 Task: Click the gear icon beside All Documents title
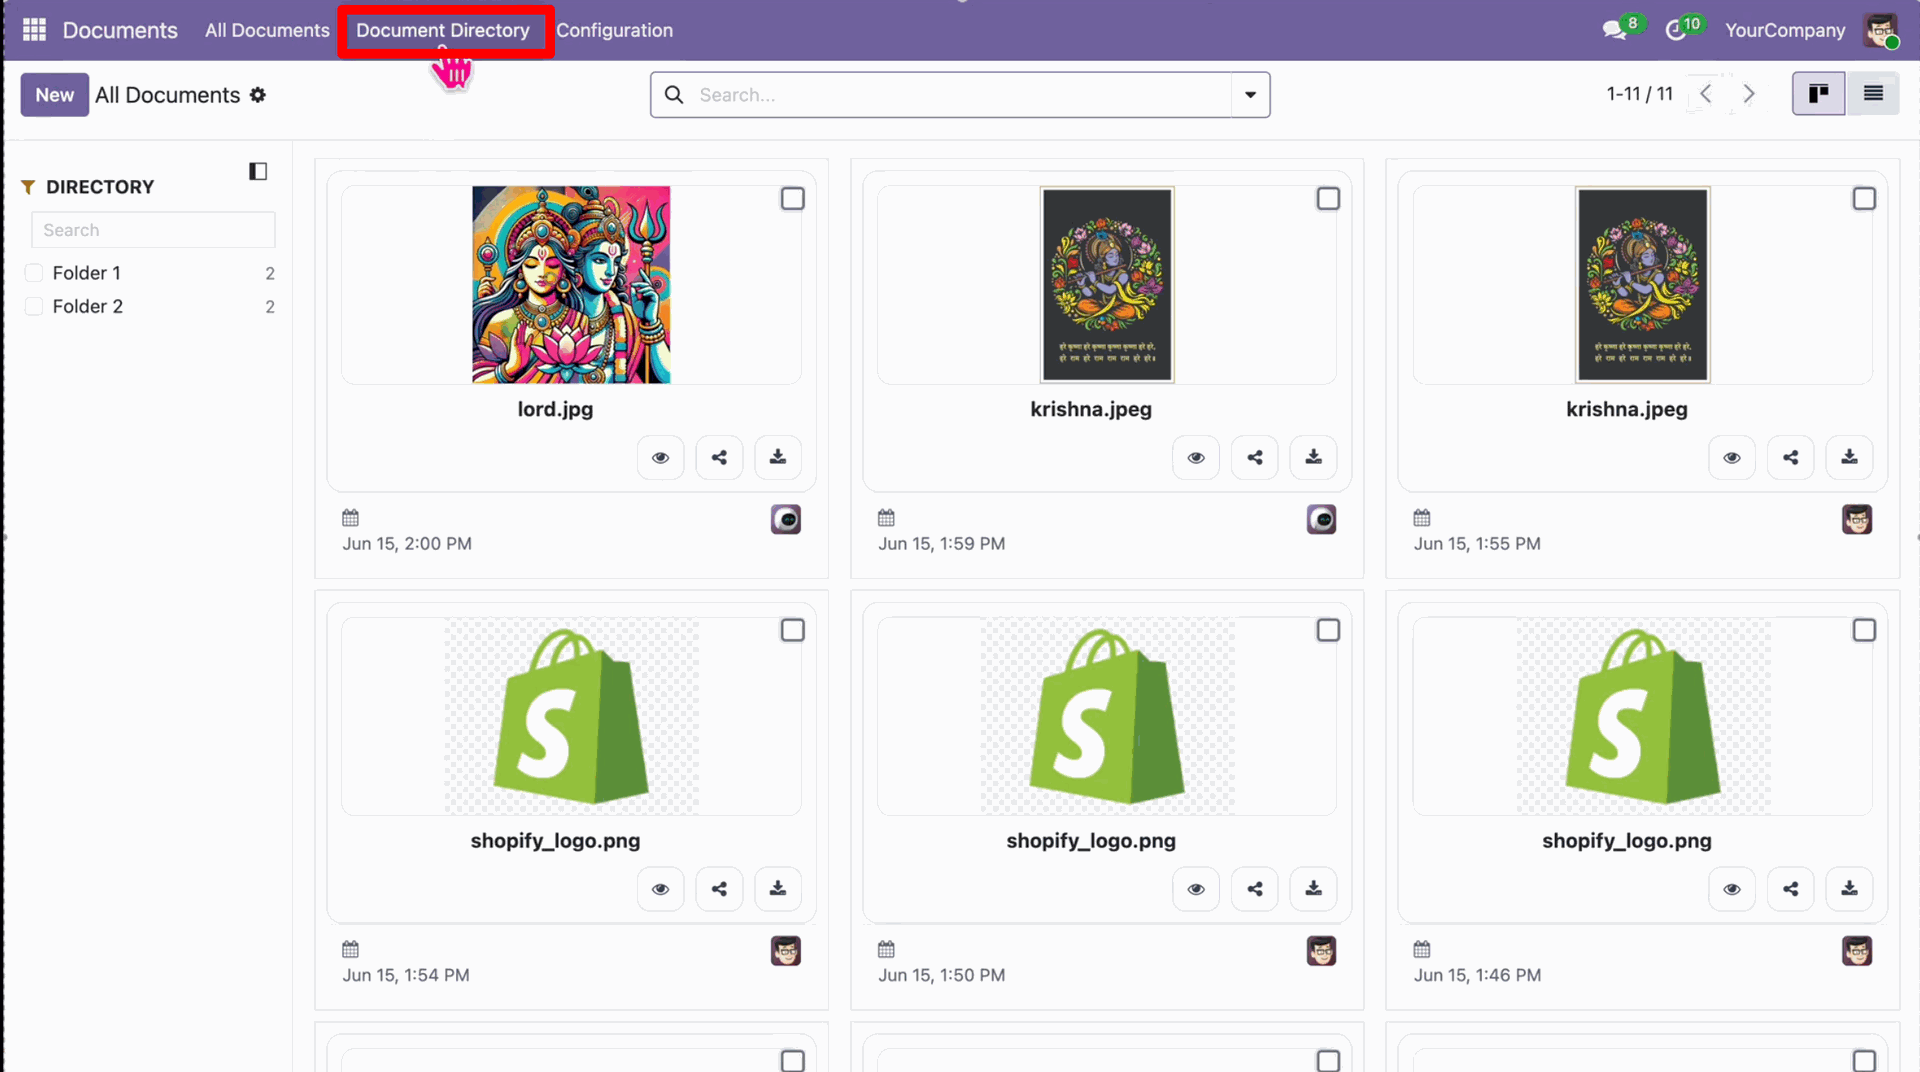tap(258, 95)
